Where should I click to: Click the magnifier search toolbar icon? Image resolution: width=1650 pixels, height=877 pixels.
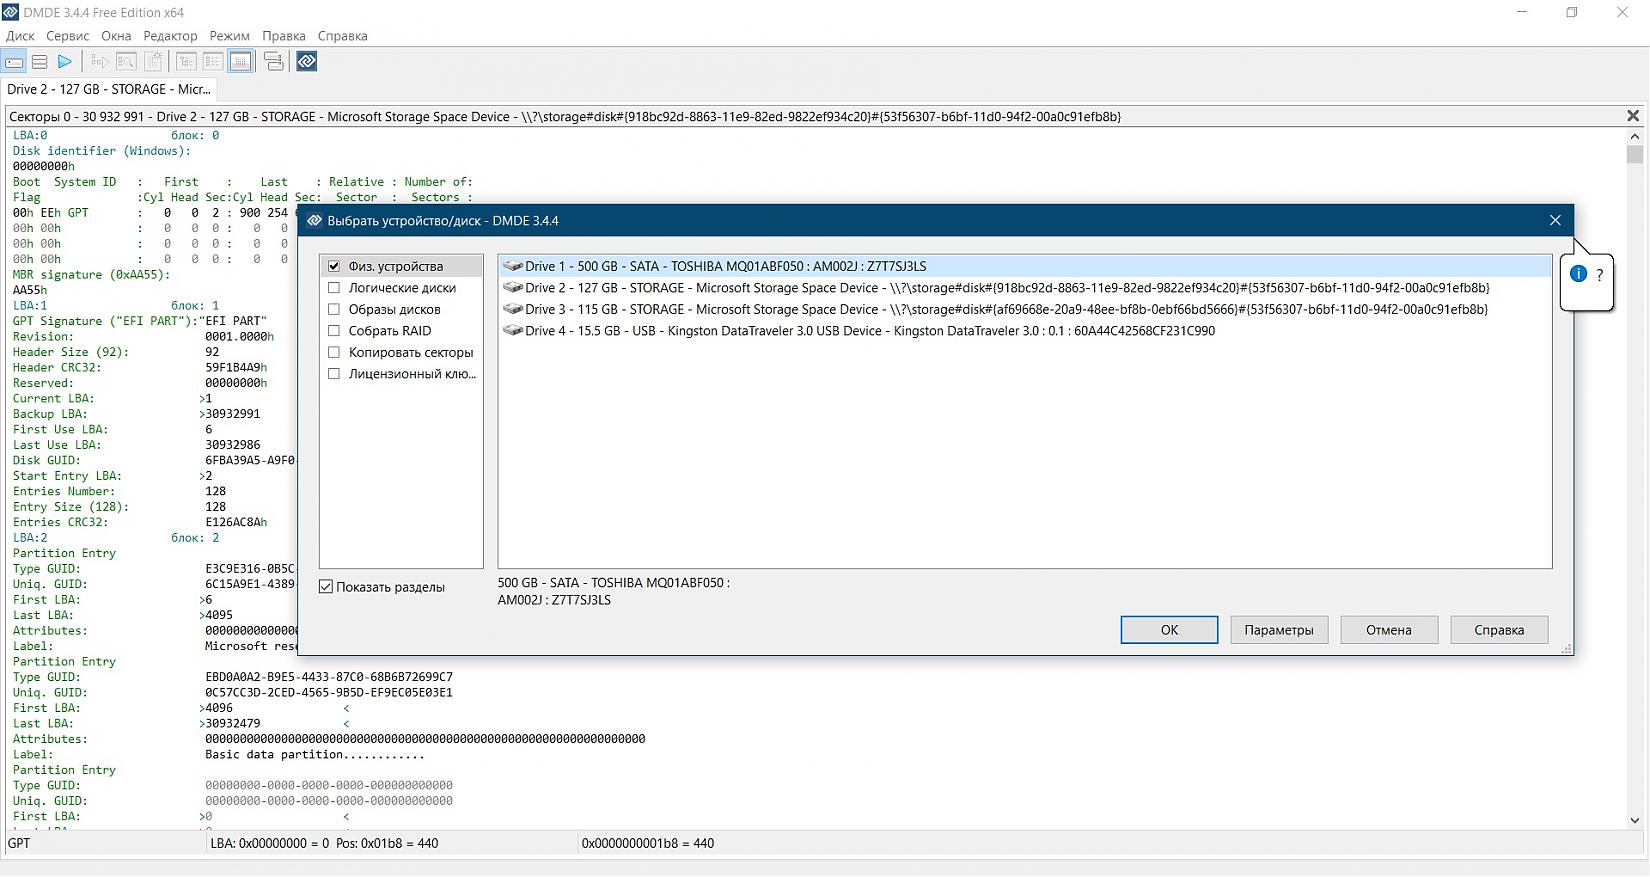tap(126, 62)
